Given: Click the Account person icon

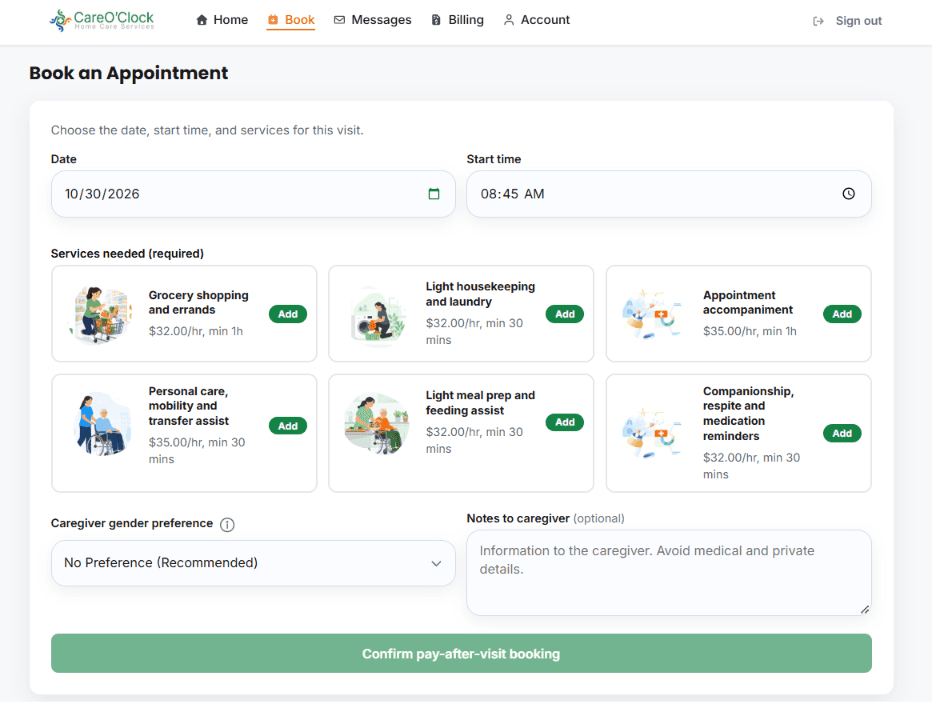Looking at the screenshot, I should click(x=509, y=20).
